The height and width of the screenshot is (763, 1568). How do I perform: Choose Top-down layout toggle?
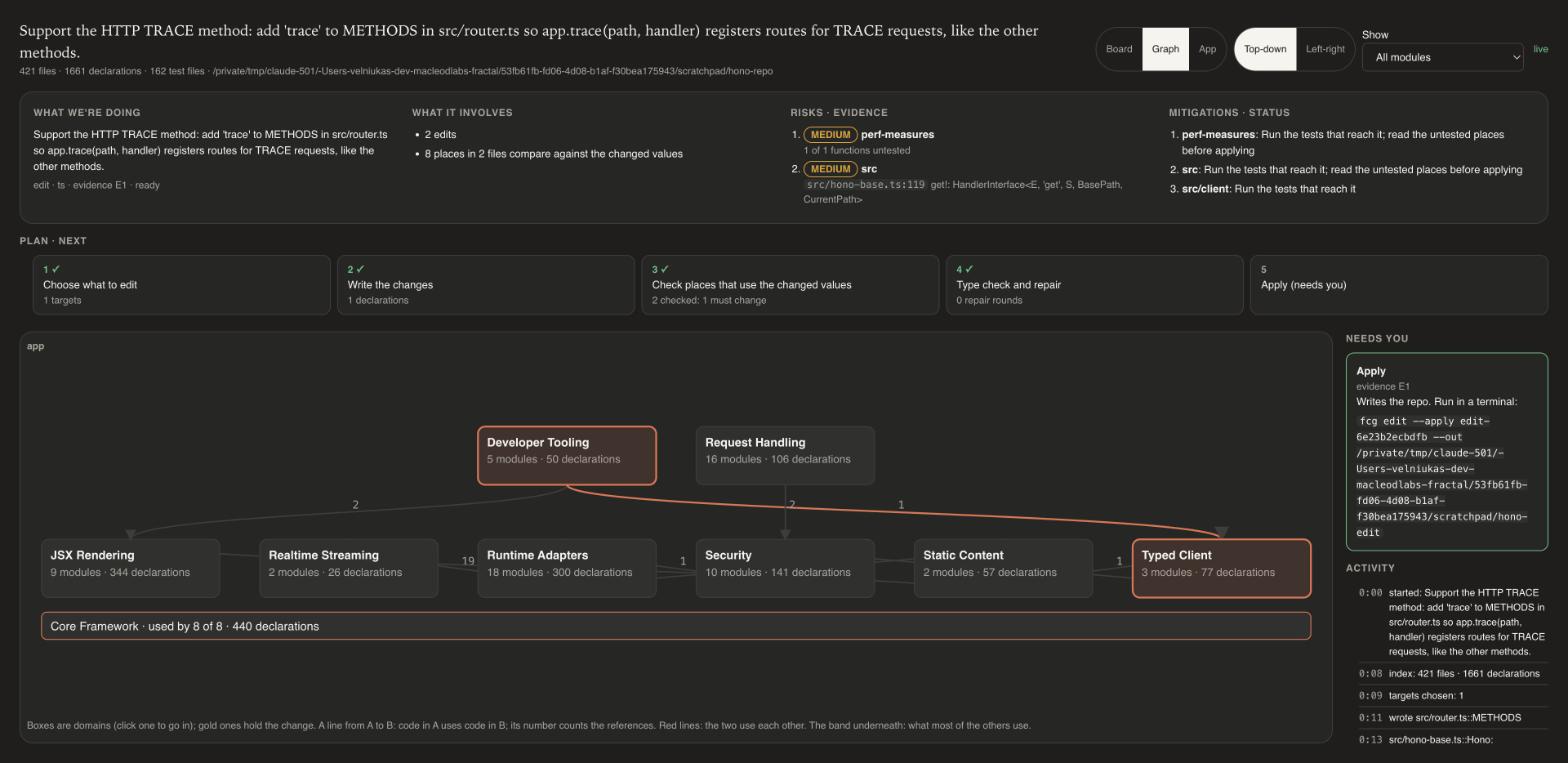coord(1265,49)
